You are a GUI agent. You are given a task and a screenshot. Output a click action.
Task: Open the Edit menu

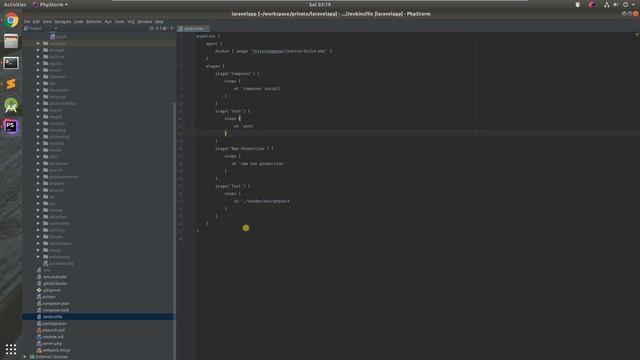tap(36, 22)
